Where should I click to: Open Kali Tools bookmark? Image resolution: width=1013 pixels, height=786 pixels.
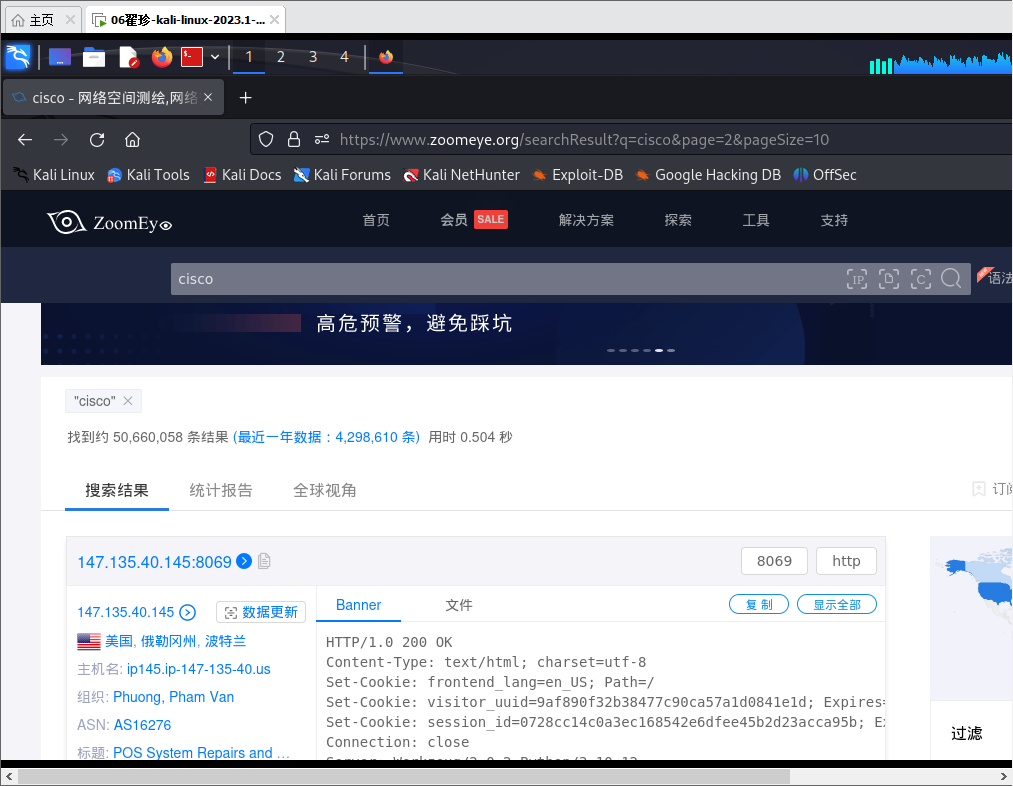(x=149, y=175)
